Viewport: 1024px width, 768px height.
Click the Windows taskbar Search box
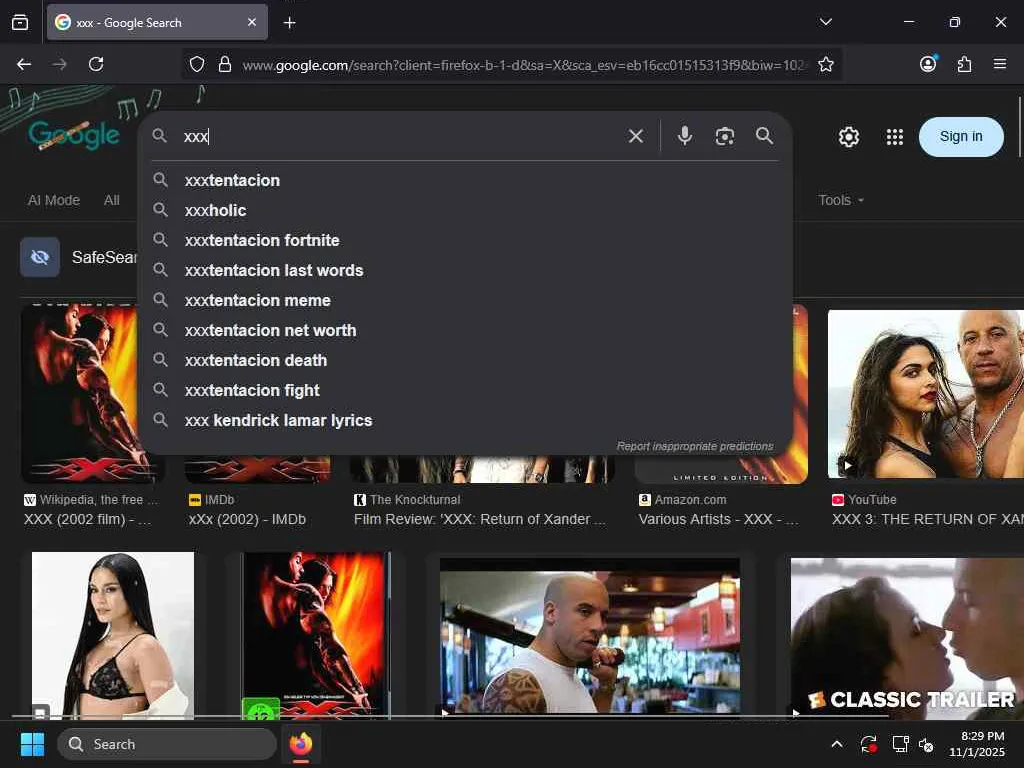[167, 744]
